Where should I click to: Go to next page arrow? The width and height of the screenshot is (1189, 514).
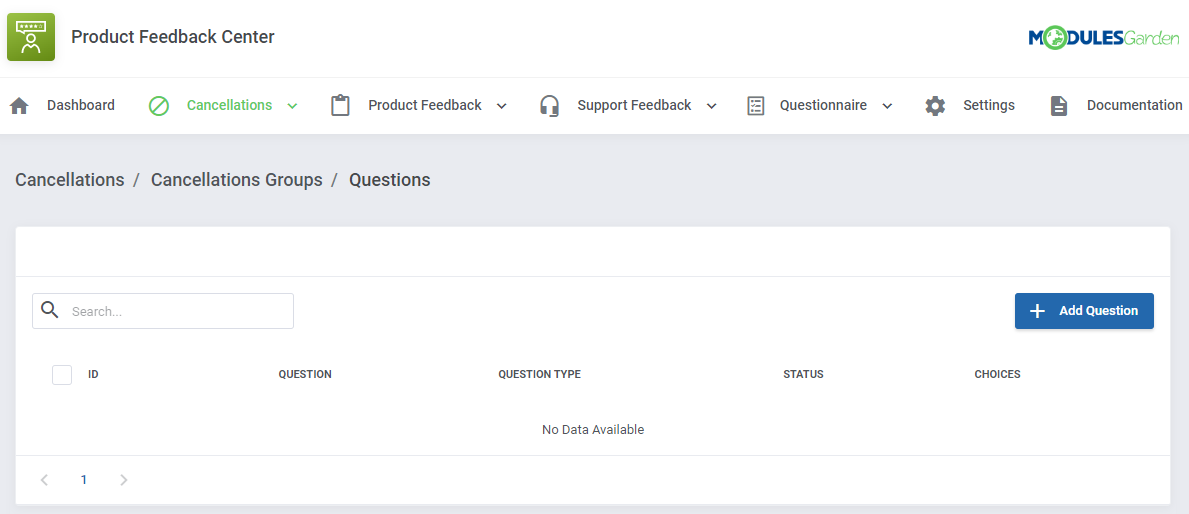click(124, 480)
